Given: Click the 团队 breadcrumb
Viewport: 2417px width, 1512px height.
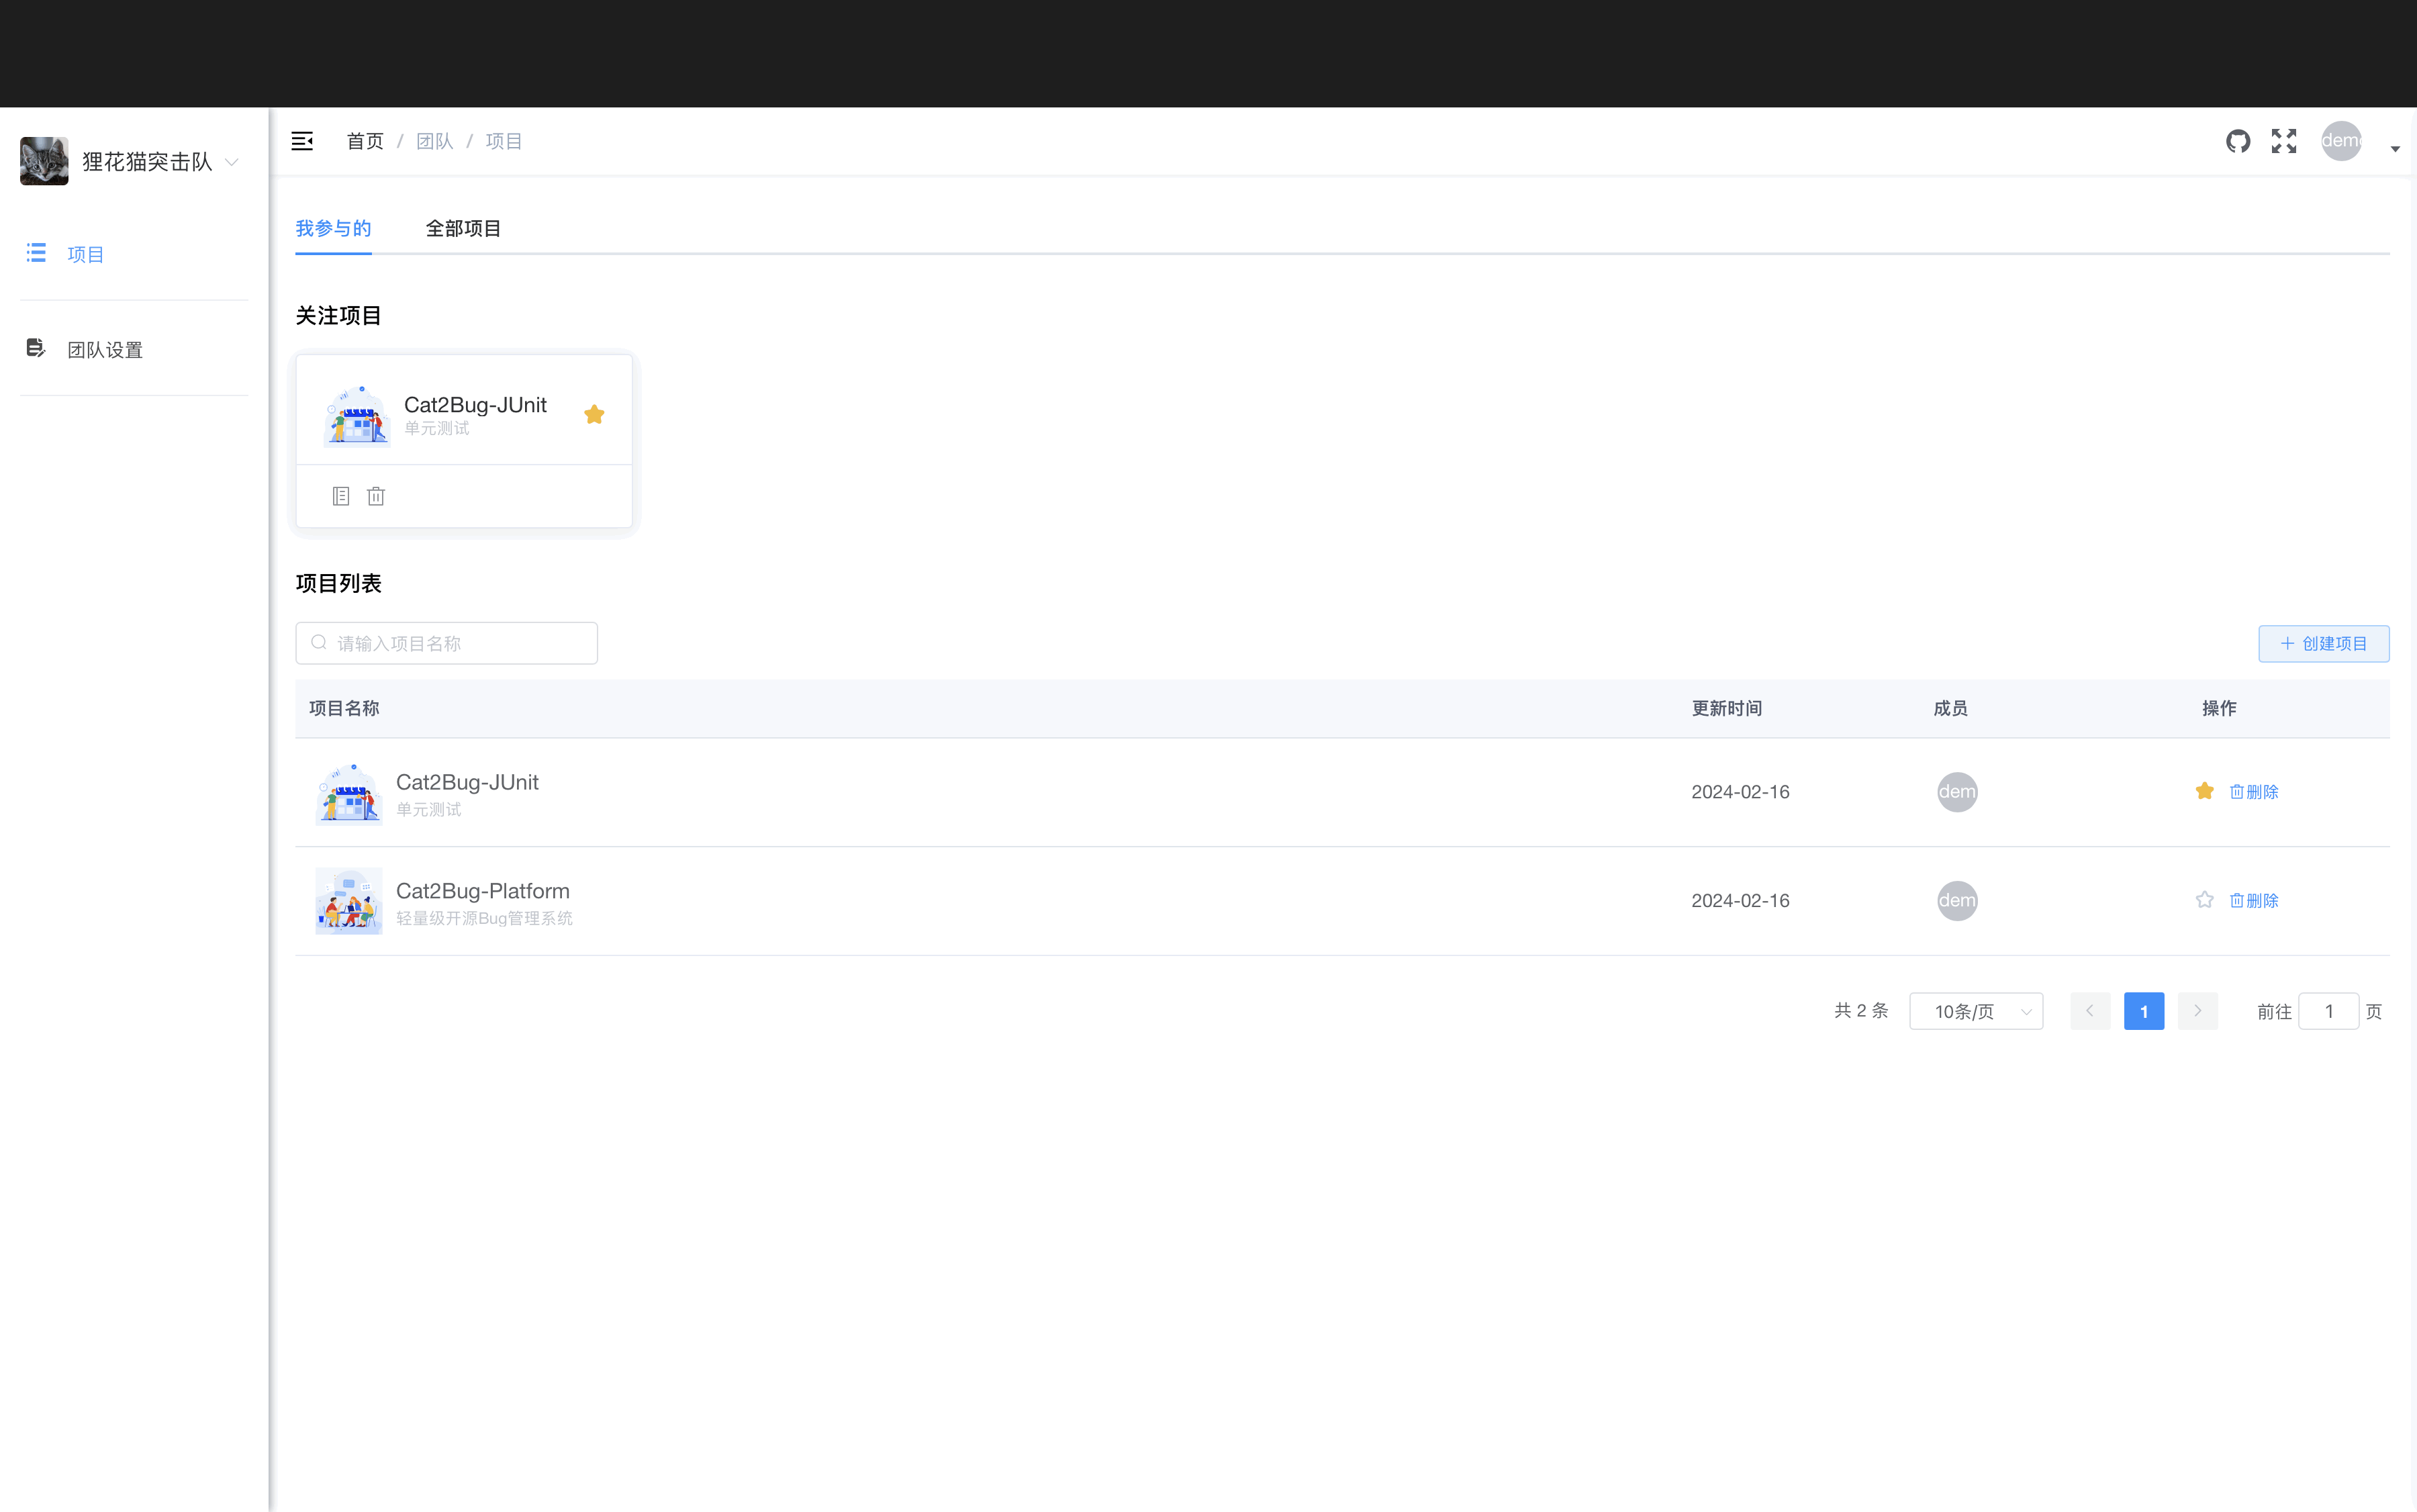Looking at the screenshot, I should 434,141.
